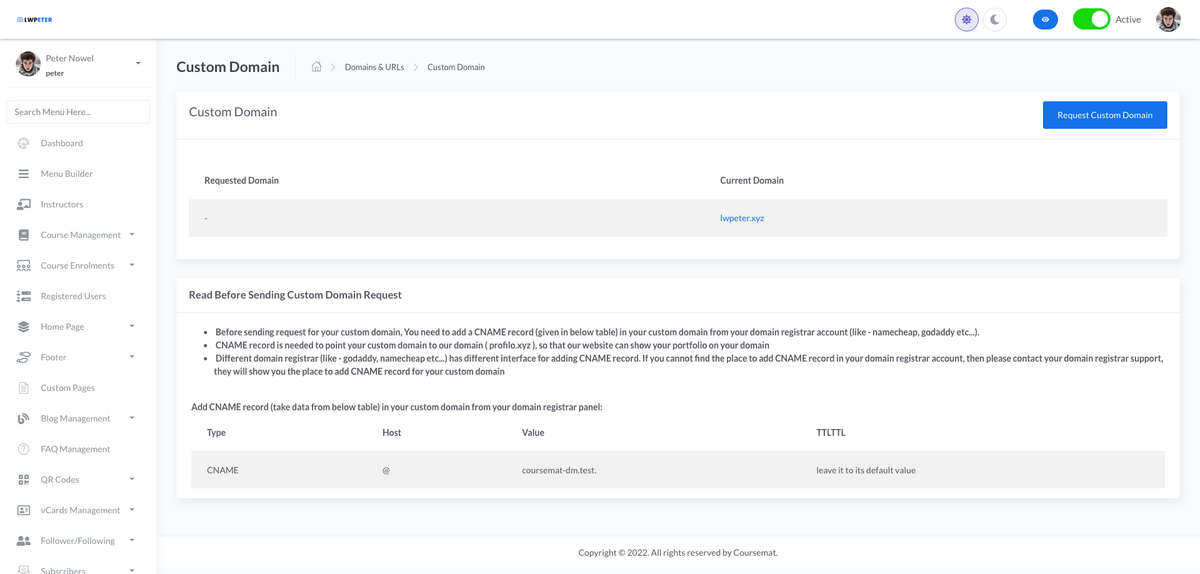Viewport: 1200px width, 574px height.
Task: Open the top-right user avatar menu
Action: pyautogui.click(x=1168, y=19)
